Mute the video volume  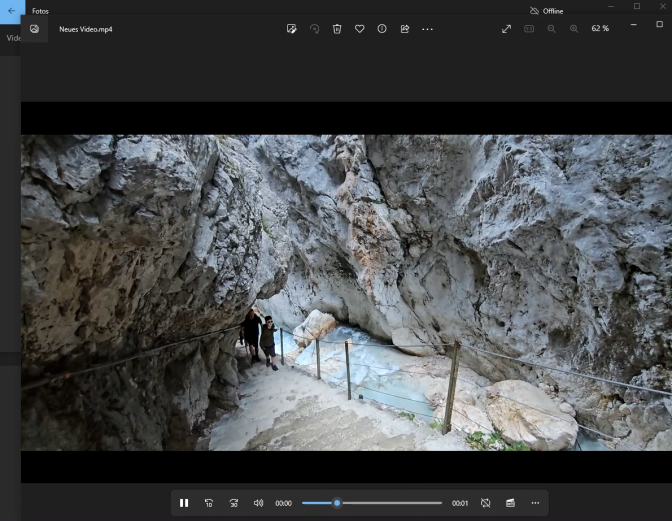[258, 503]
